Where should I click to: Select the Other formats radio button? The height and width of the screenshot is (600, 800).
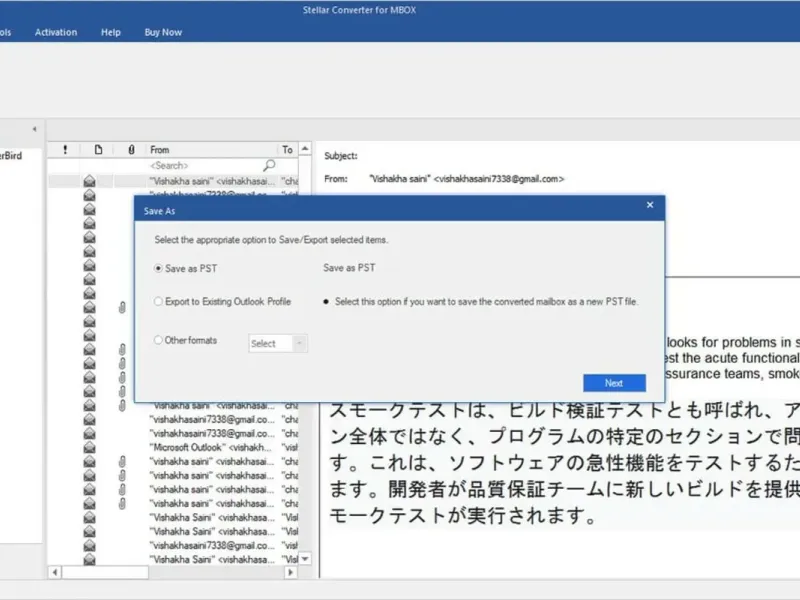(158, 340)
